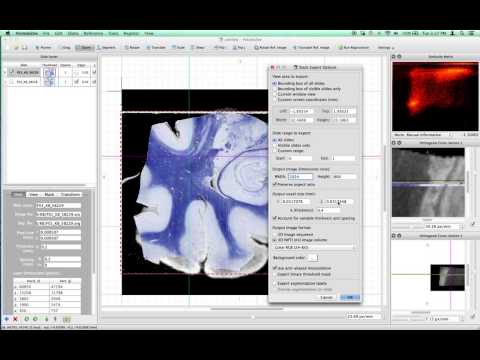The image size is (480, 360).
Task: Click the blue add slide icon
Action: 6,319
